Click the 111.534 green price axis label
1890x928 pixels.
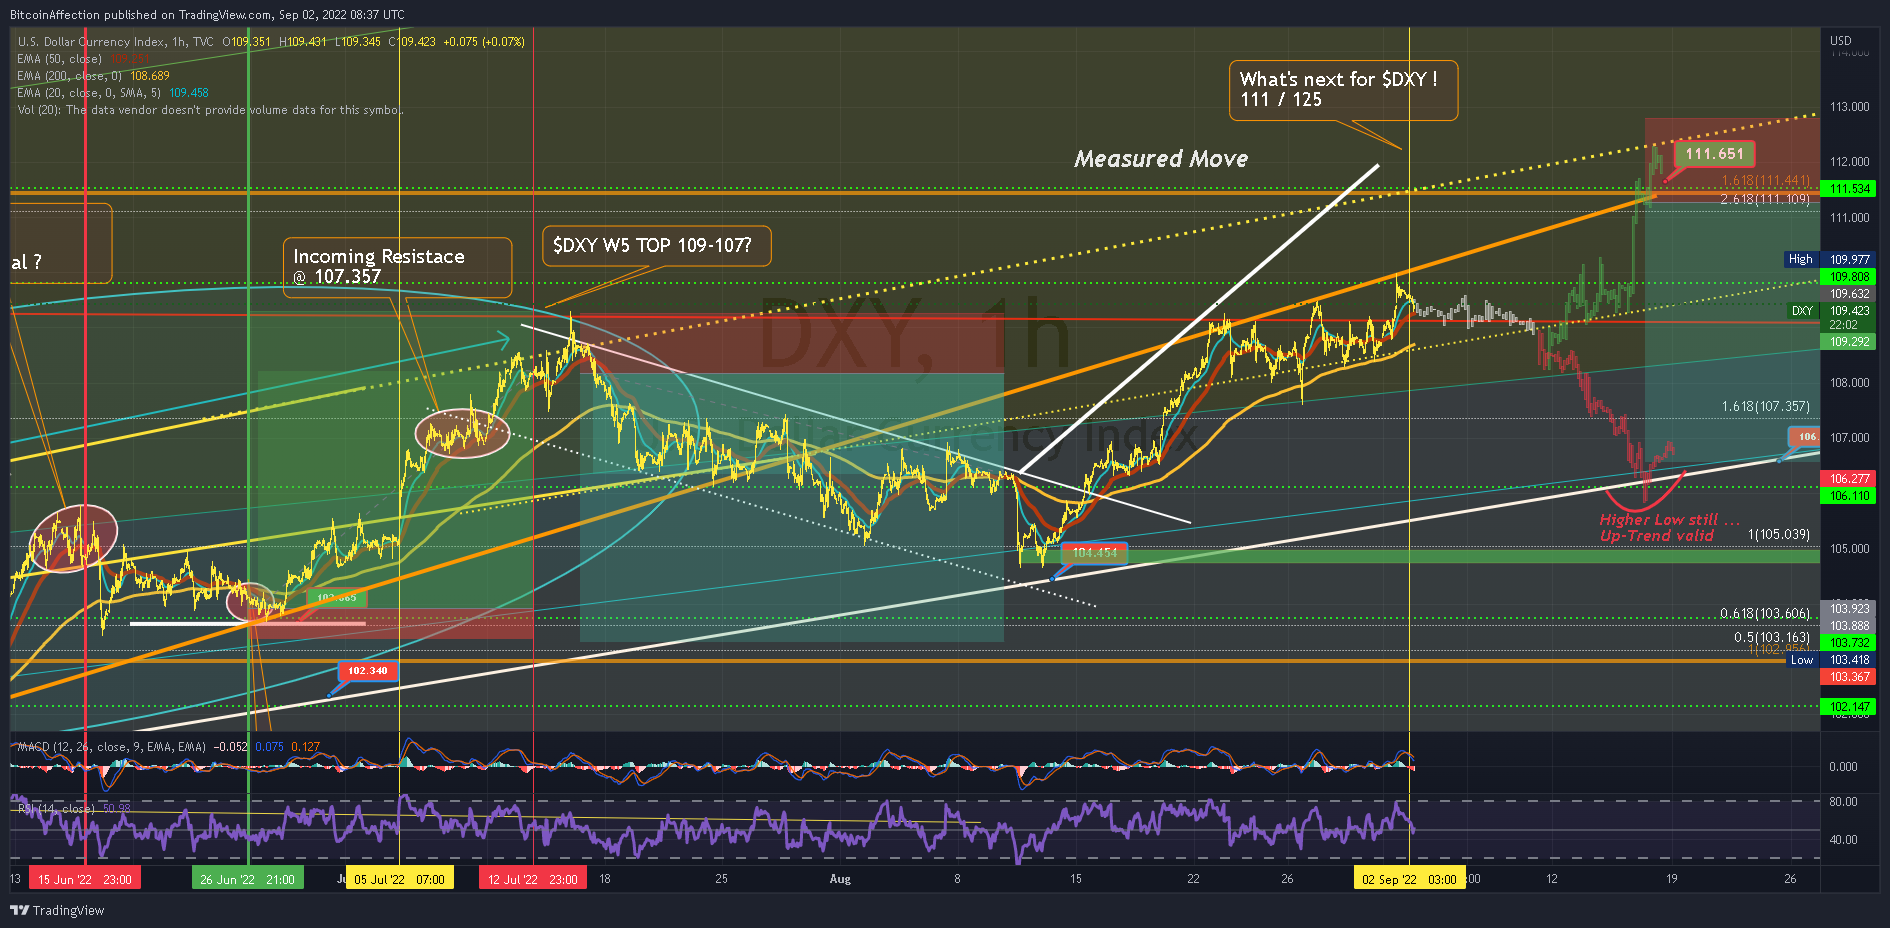click(x=1849, y=188)
